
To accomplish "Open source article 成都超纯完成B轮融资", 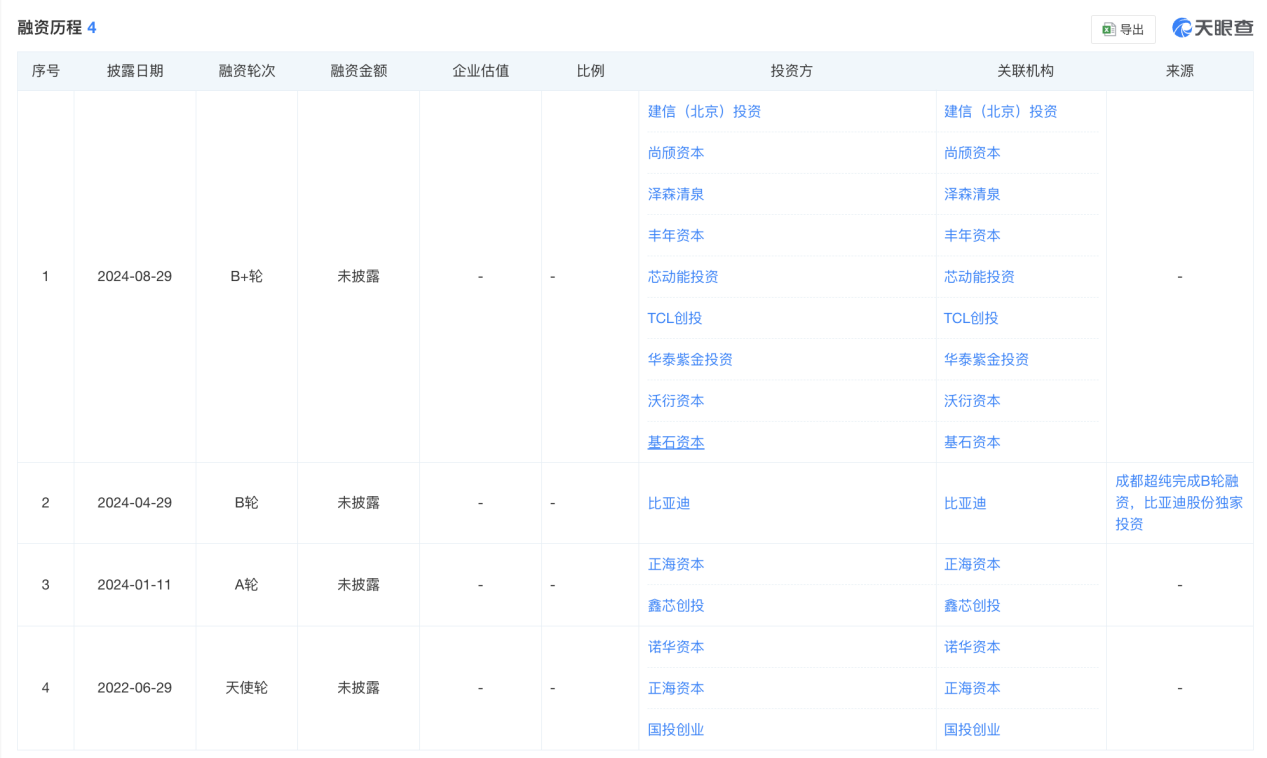I will (1179, 502).
